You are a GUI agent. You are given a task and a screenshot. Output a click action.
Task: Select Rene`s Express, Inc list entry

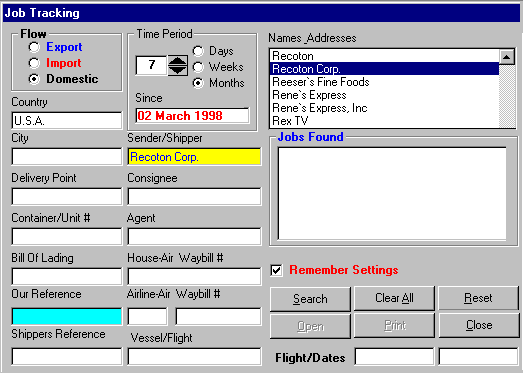384,108
